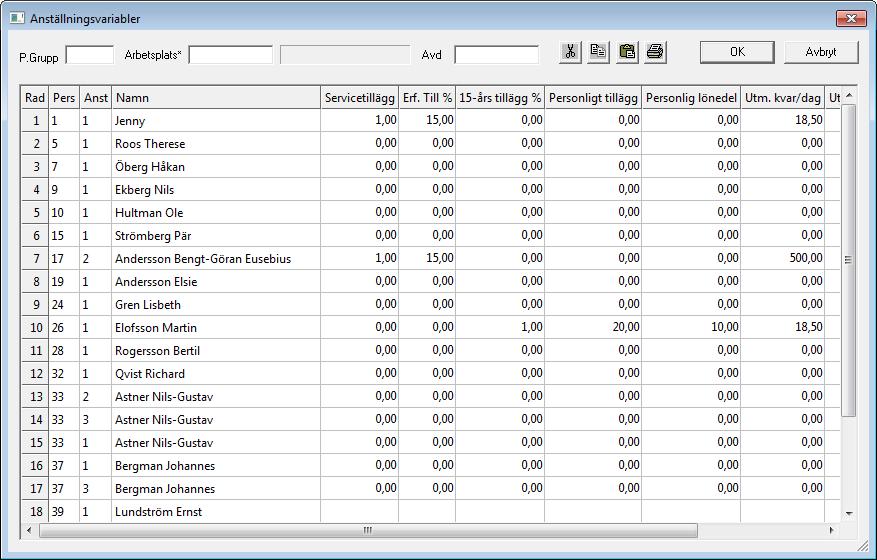This screenshot has width=877, height=560.
Task: Close the Anställningsvariabler window
Action: [x=851, y=18]
